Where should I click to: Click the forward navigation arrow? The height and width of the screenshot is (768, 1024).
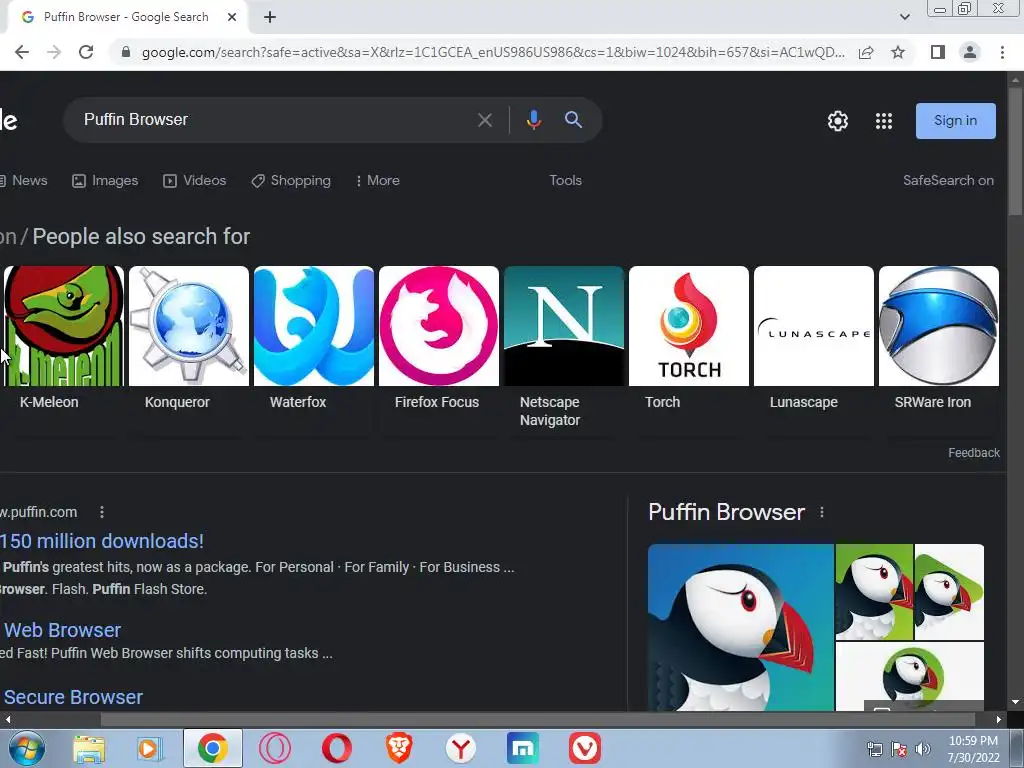pyautogui.click(x=54, y=52)
